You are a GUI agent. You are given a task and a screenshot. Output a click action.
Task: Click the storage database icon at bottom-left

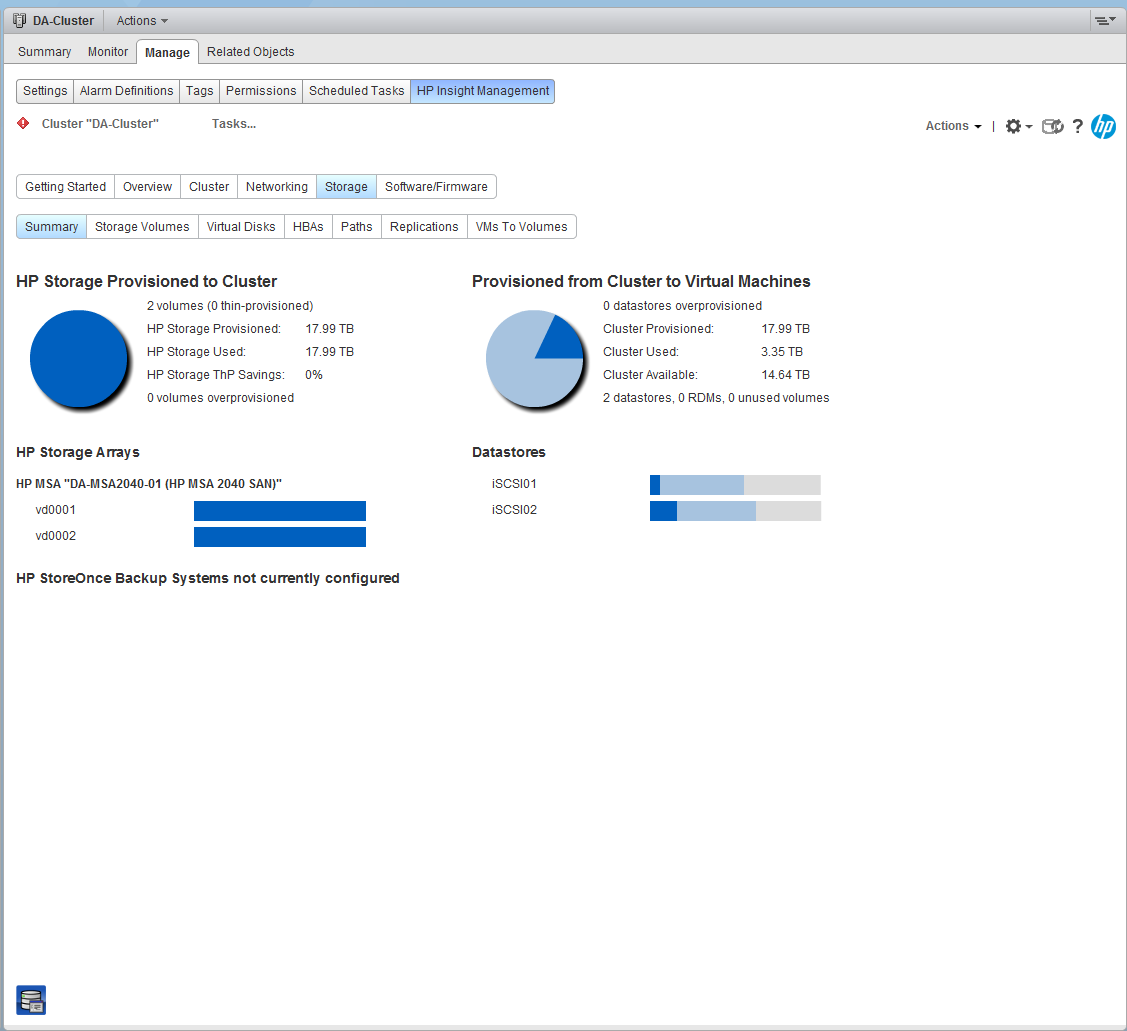(31, 1000)
